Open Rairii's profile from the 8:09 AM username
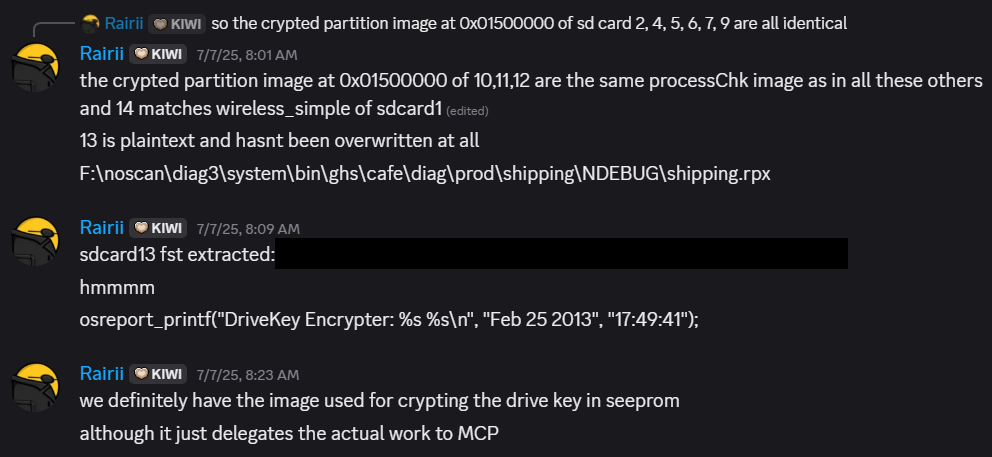This screenshot has width=992, height=457. (x=102, y=227)
